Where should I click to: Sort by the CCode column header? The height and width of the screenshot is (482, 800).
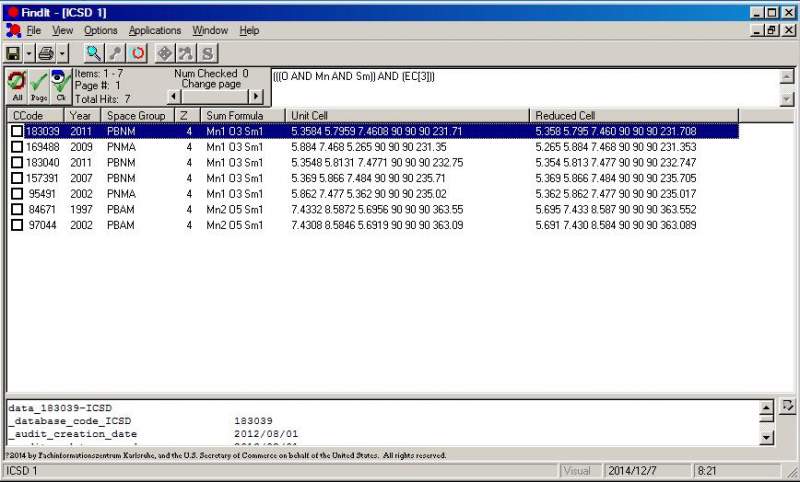pyautogui.click(x=35, y=116)
